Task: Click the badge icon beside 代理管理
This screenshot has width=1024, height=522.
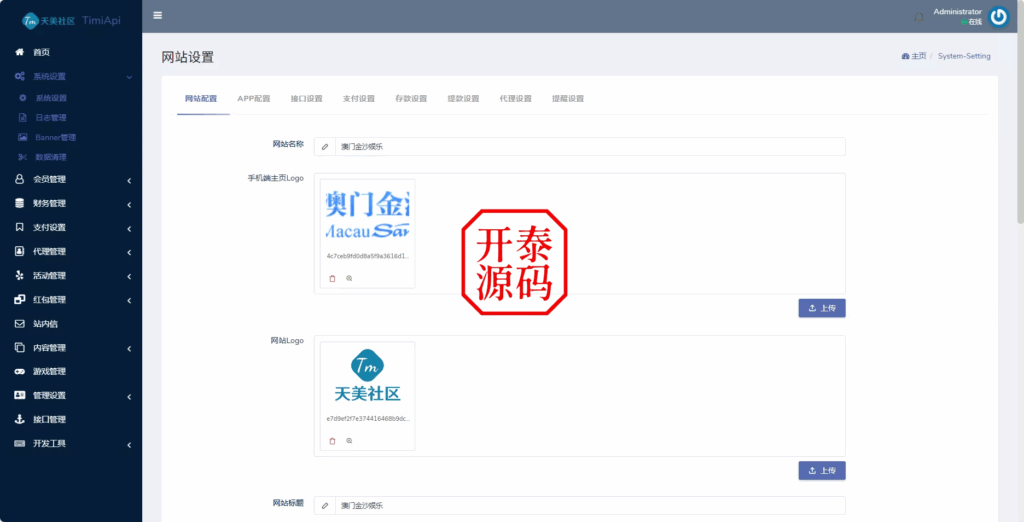Action: click(x=20, y=252)
